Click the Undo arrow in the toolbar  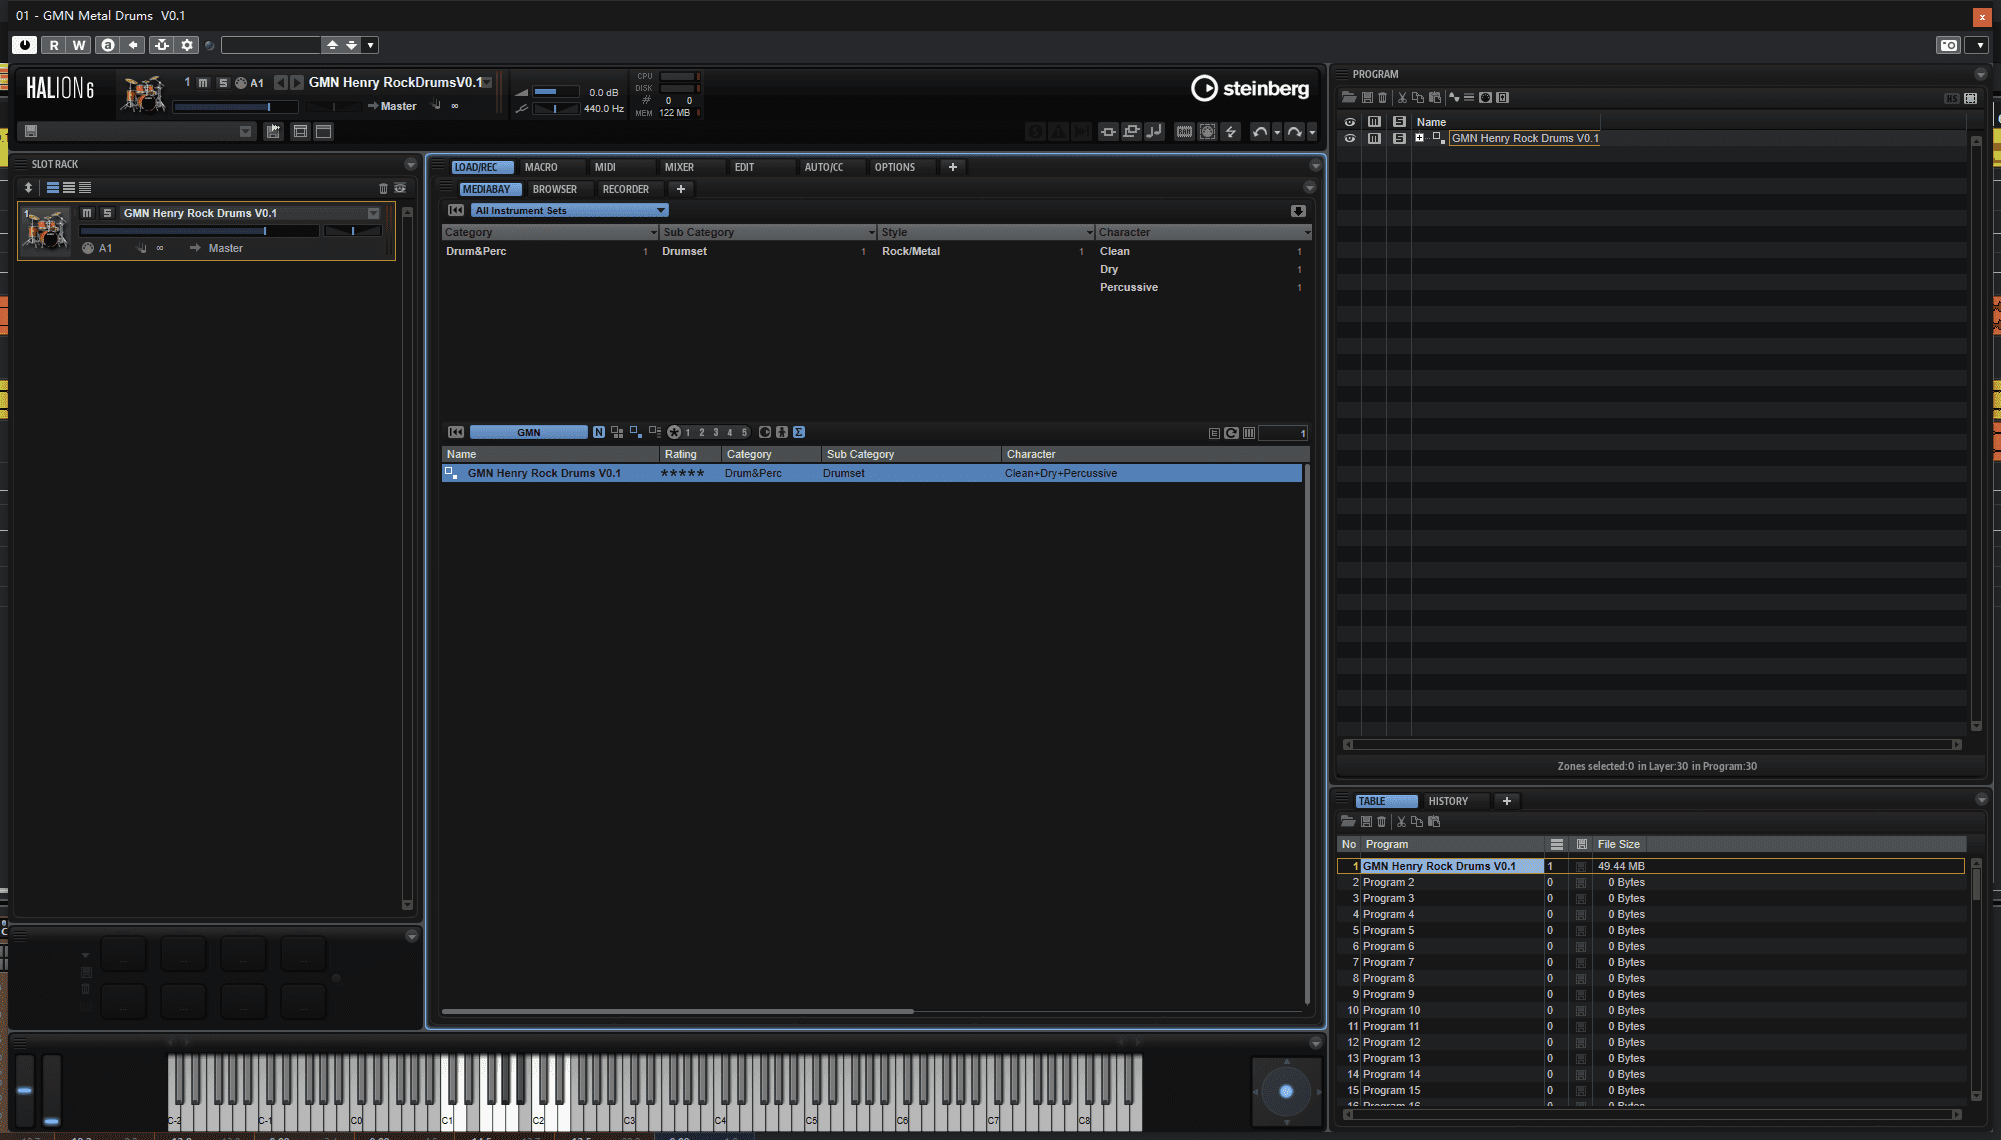point(1259,132)
